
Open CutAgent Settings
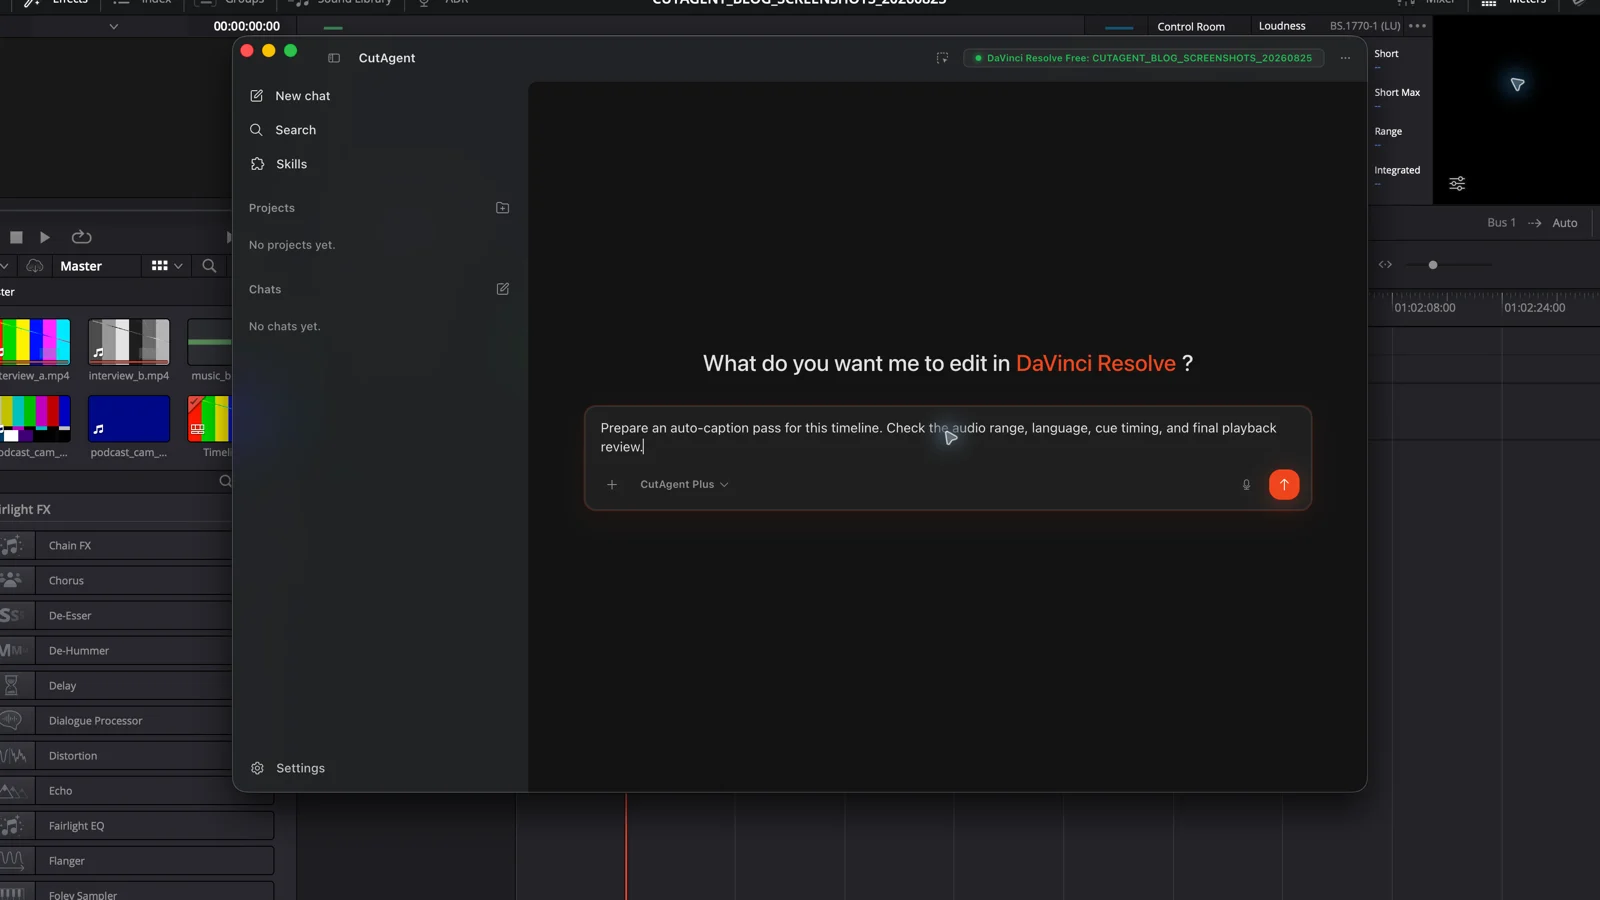(288, 768)
